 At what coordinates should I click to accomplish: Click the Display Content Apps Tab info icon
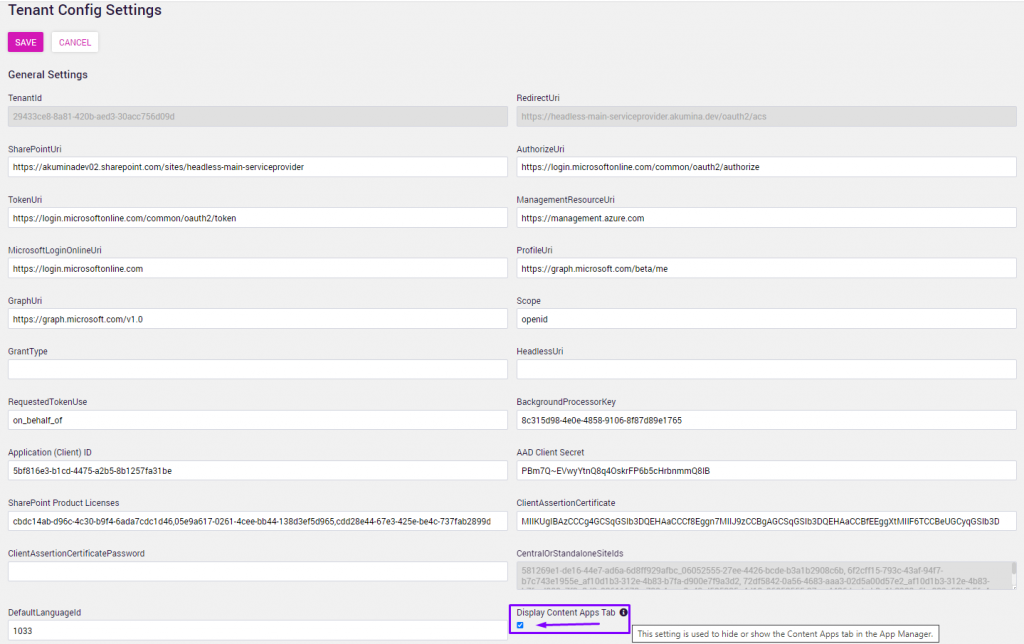click(x=623, y=612)
